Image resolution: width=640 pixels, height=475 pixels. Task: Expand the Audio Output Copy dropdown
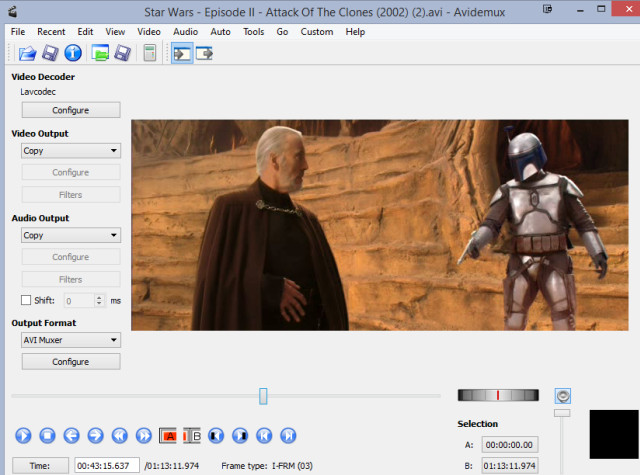coord(70,236)
